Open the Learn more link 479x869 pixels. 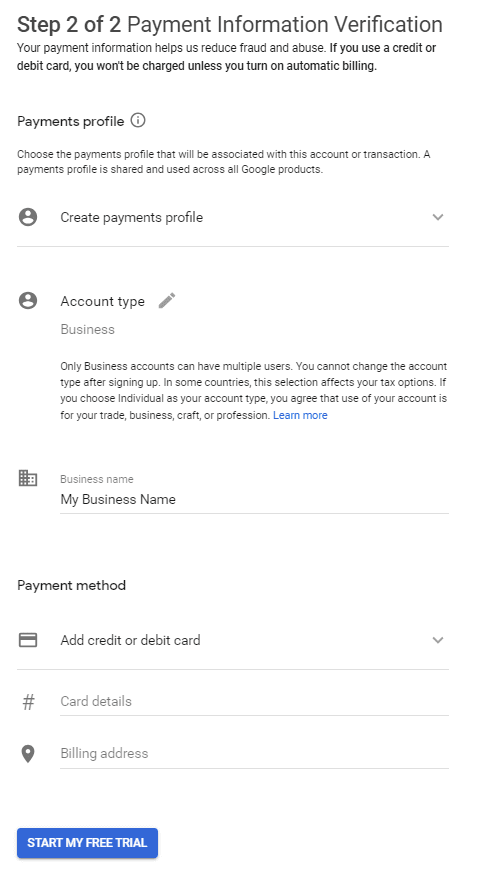pos(300,415)
